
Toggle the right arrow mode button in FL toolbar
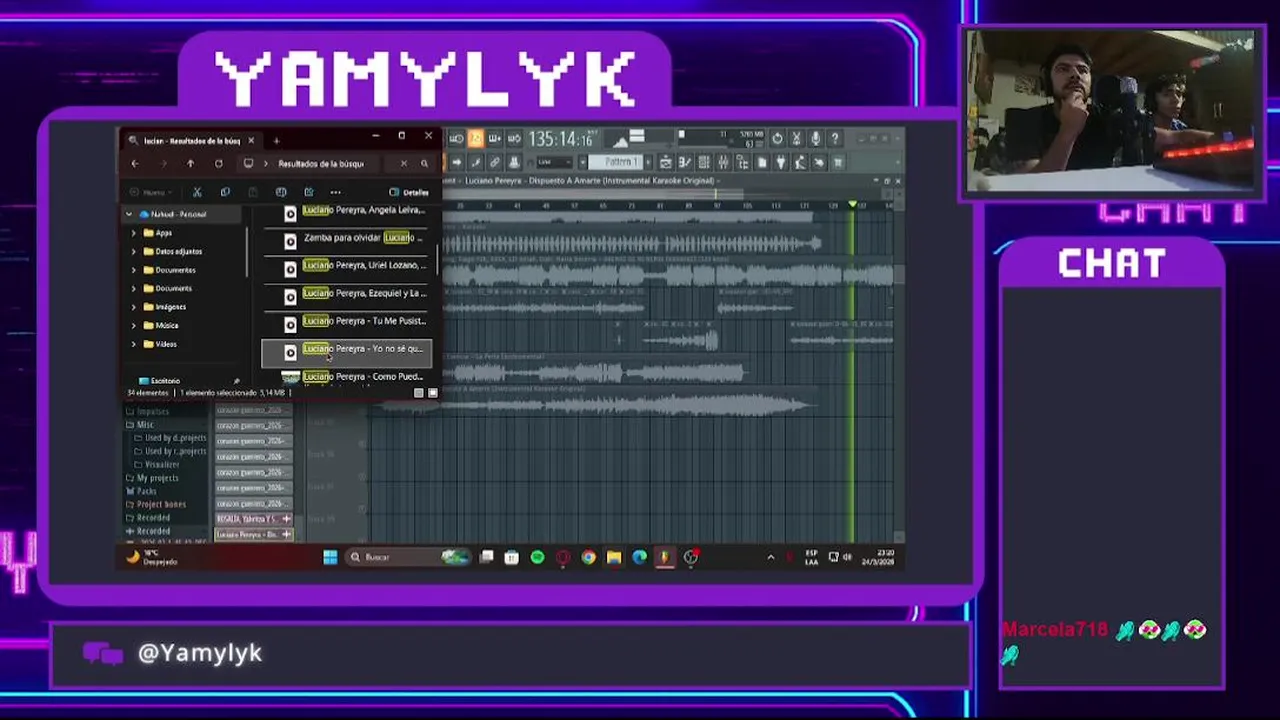[457, 162]
